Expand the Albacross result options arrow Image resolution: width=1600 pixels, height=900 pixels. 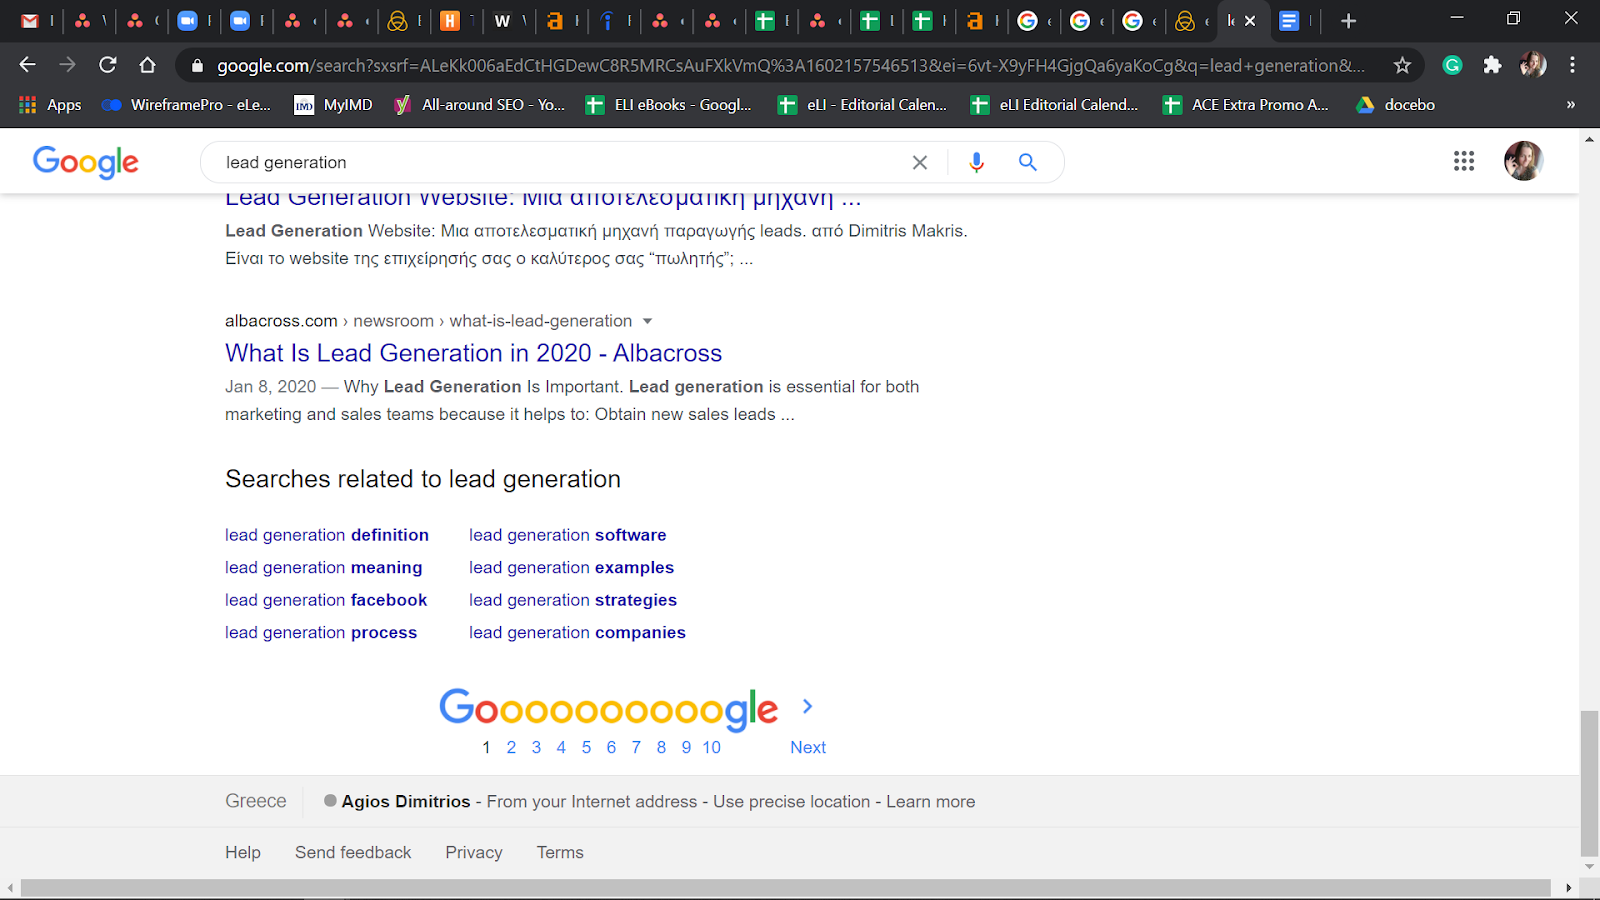[x=647, y=321]
